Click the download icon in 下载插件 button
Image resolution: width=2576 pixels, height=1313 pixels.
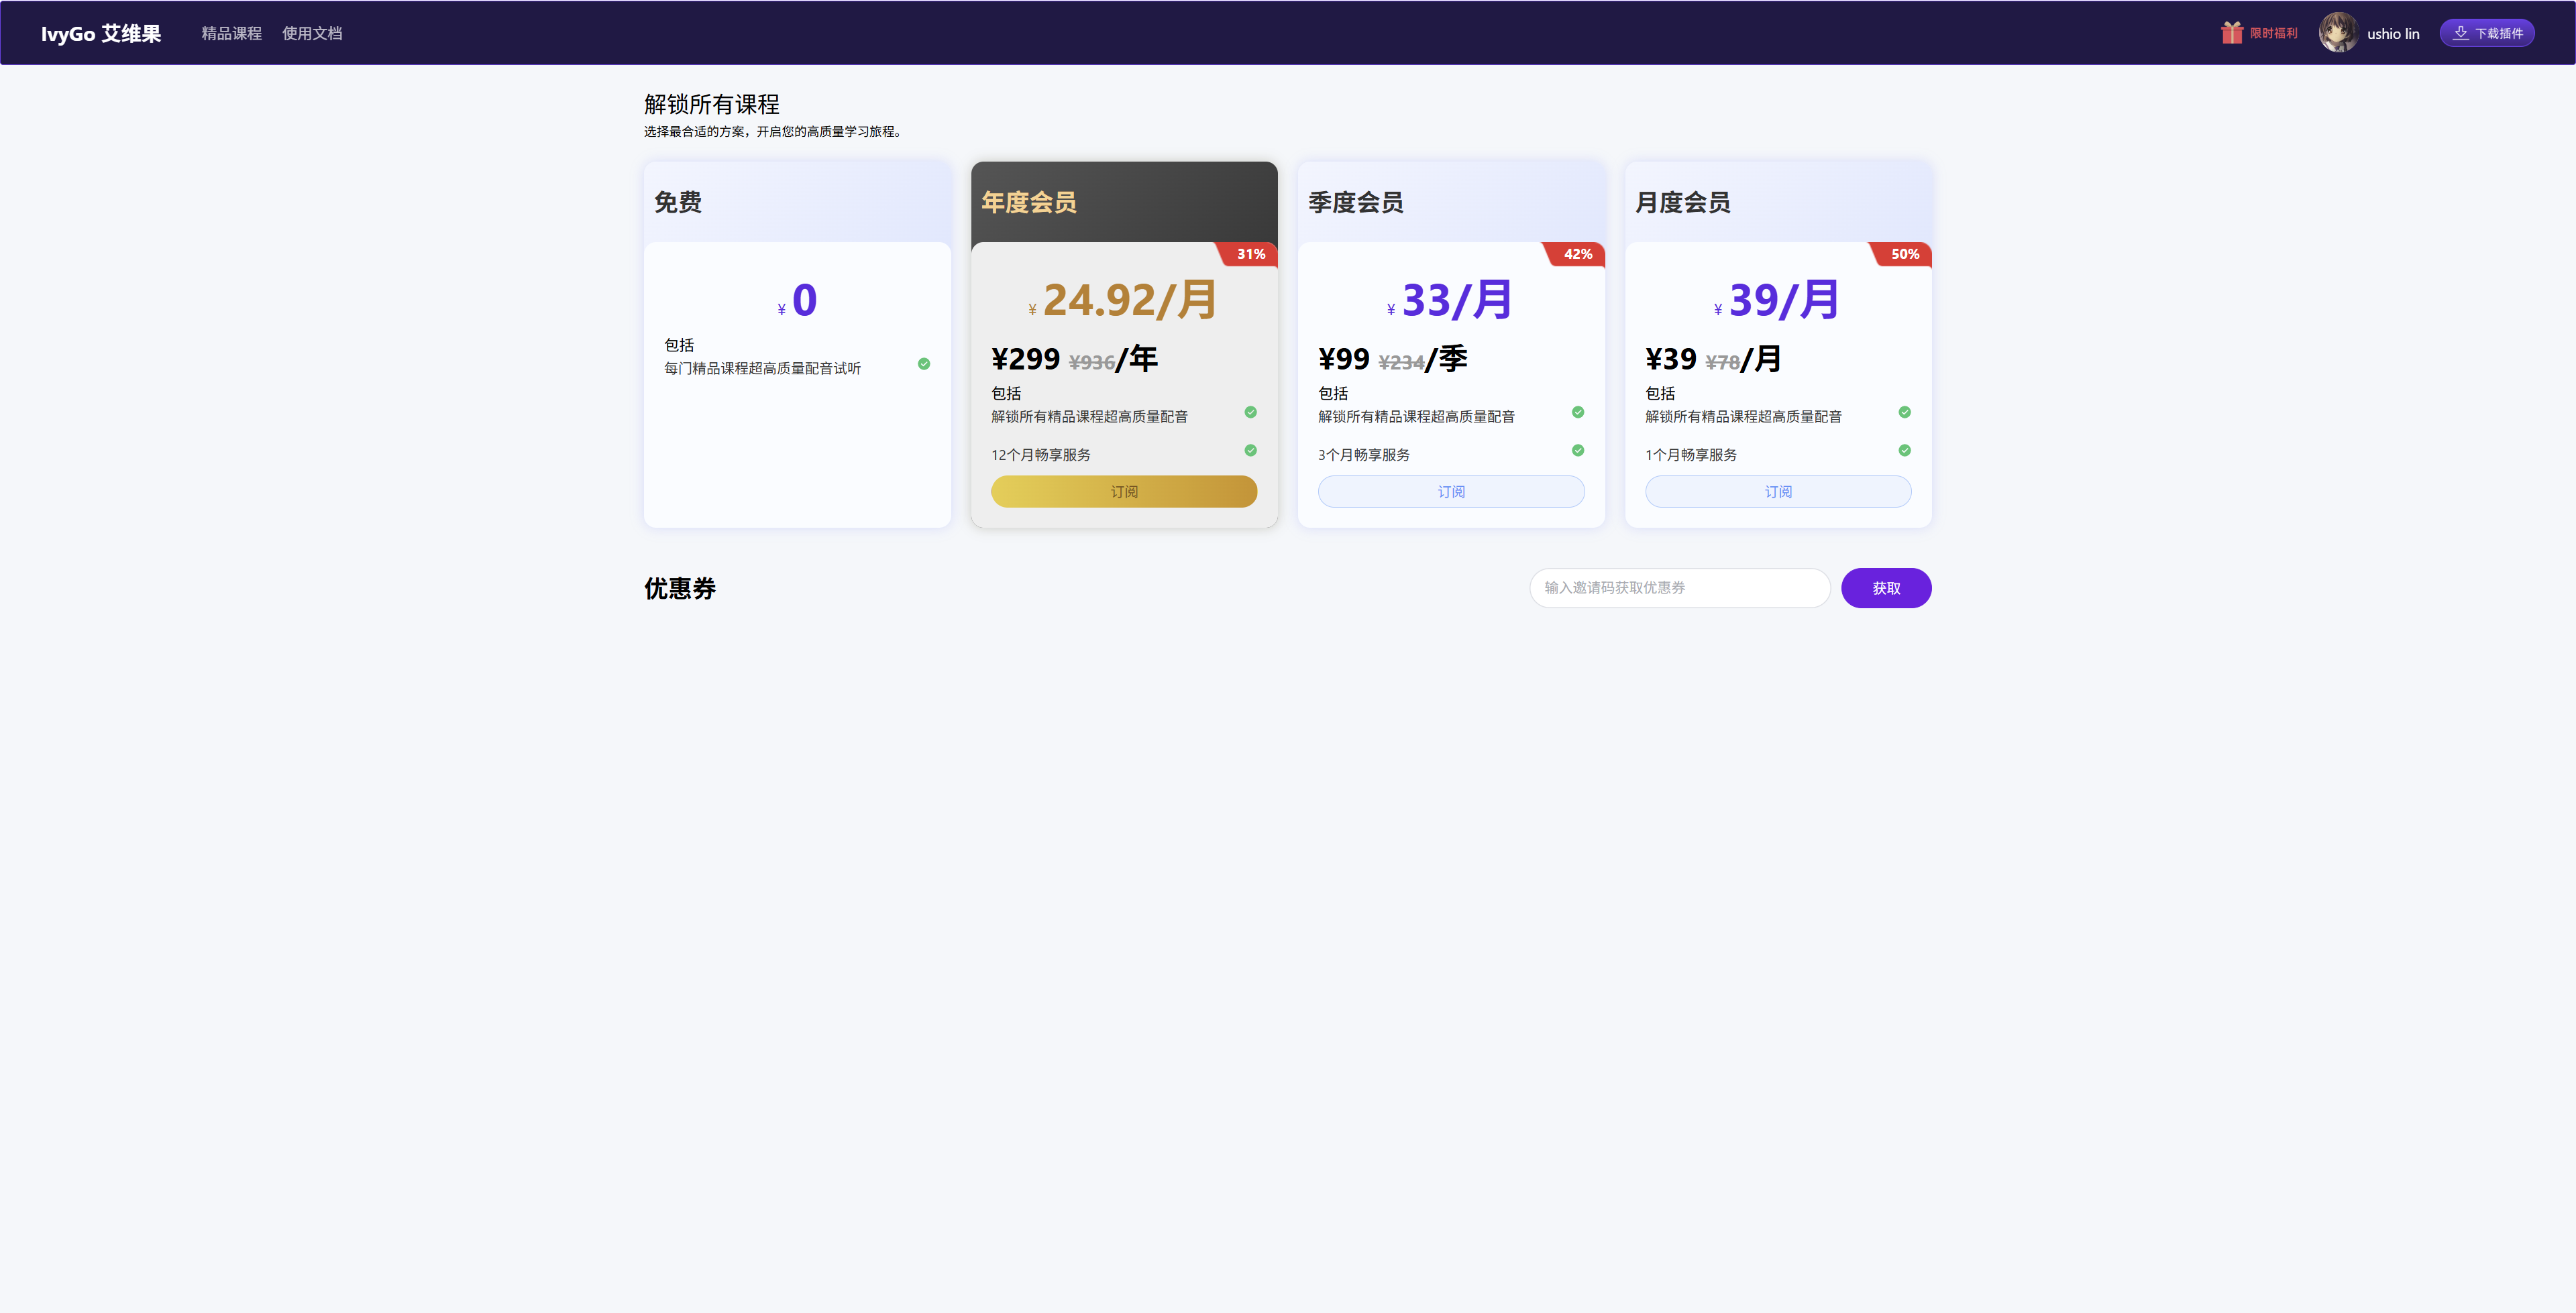tap(2460, 32)
